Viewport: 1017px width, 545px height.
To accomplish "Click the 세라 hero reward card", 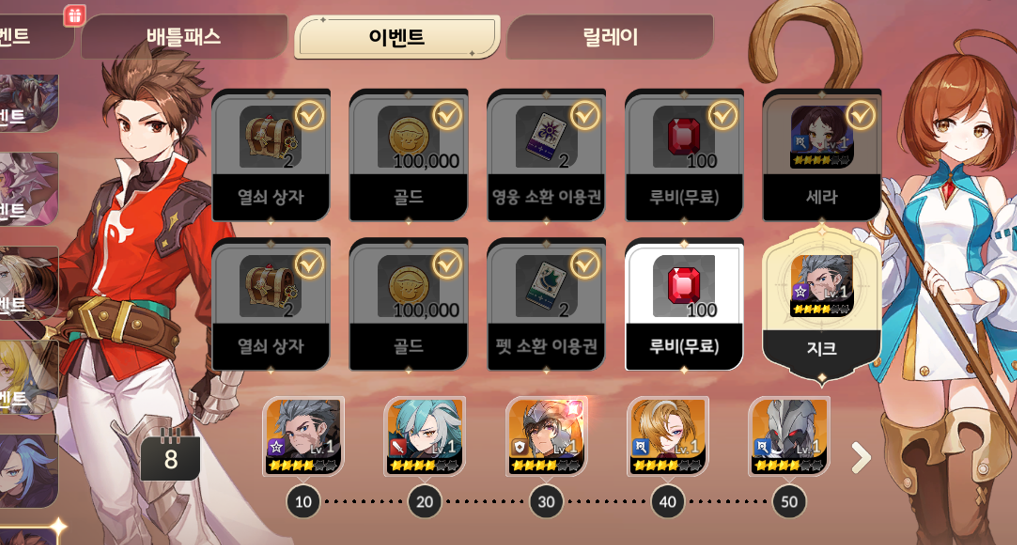I will pos(821,156).
